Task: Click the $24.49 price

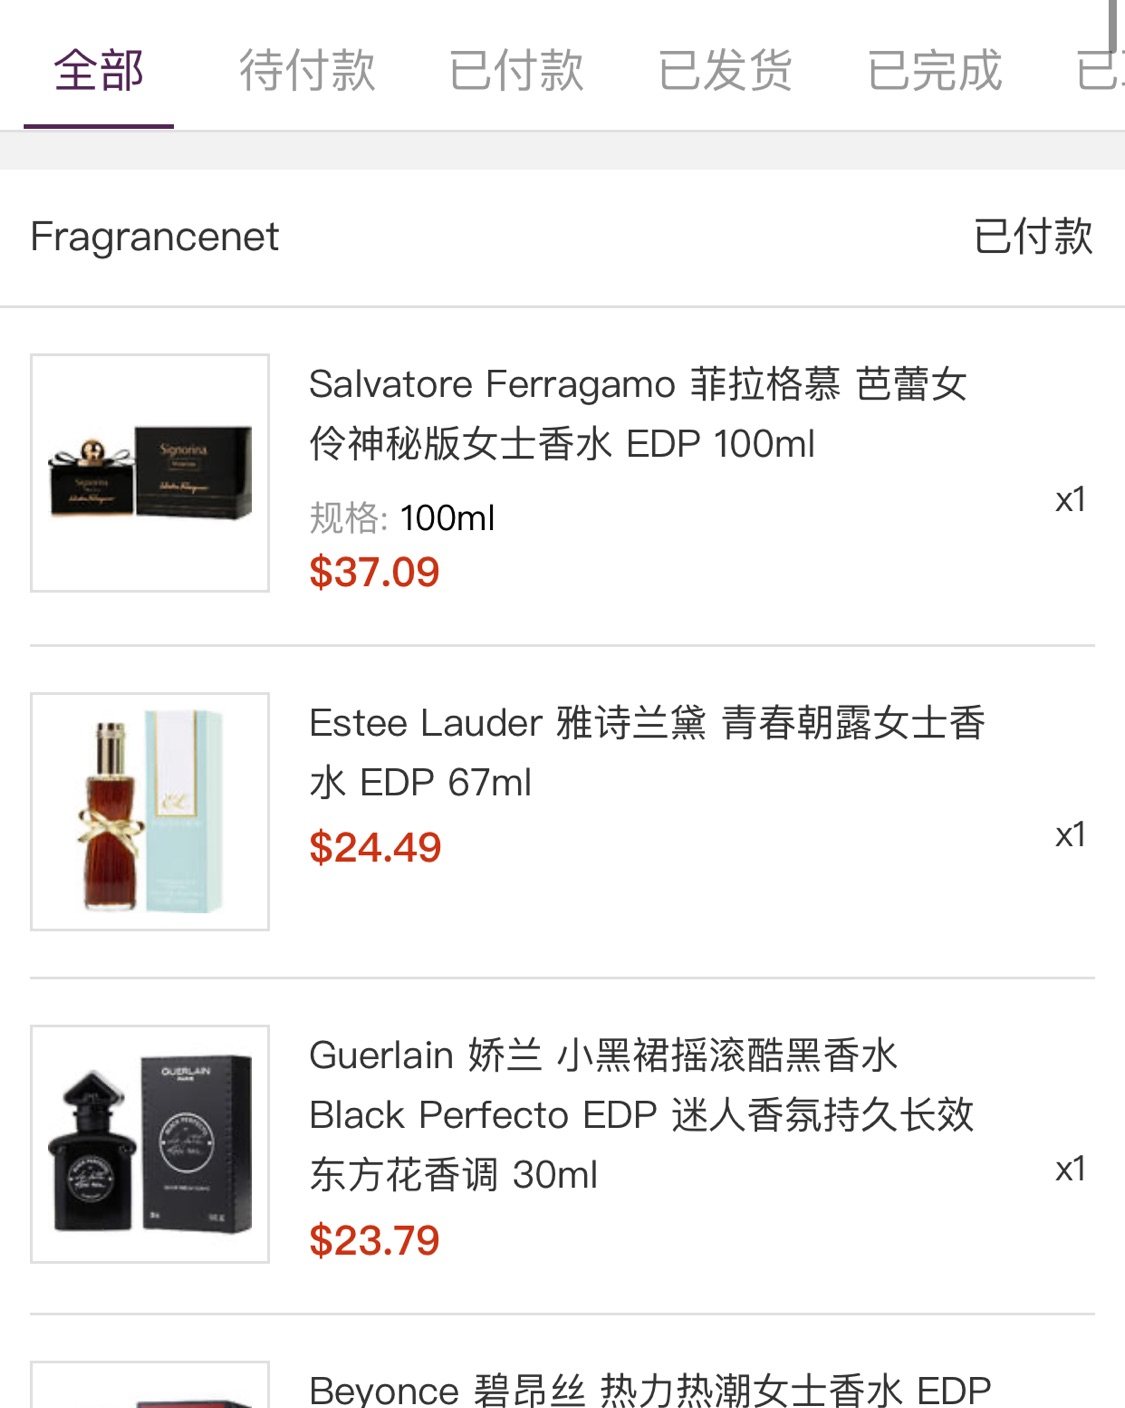Action: coord(375,848)
